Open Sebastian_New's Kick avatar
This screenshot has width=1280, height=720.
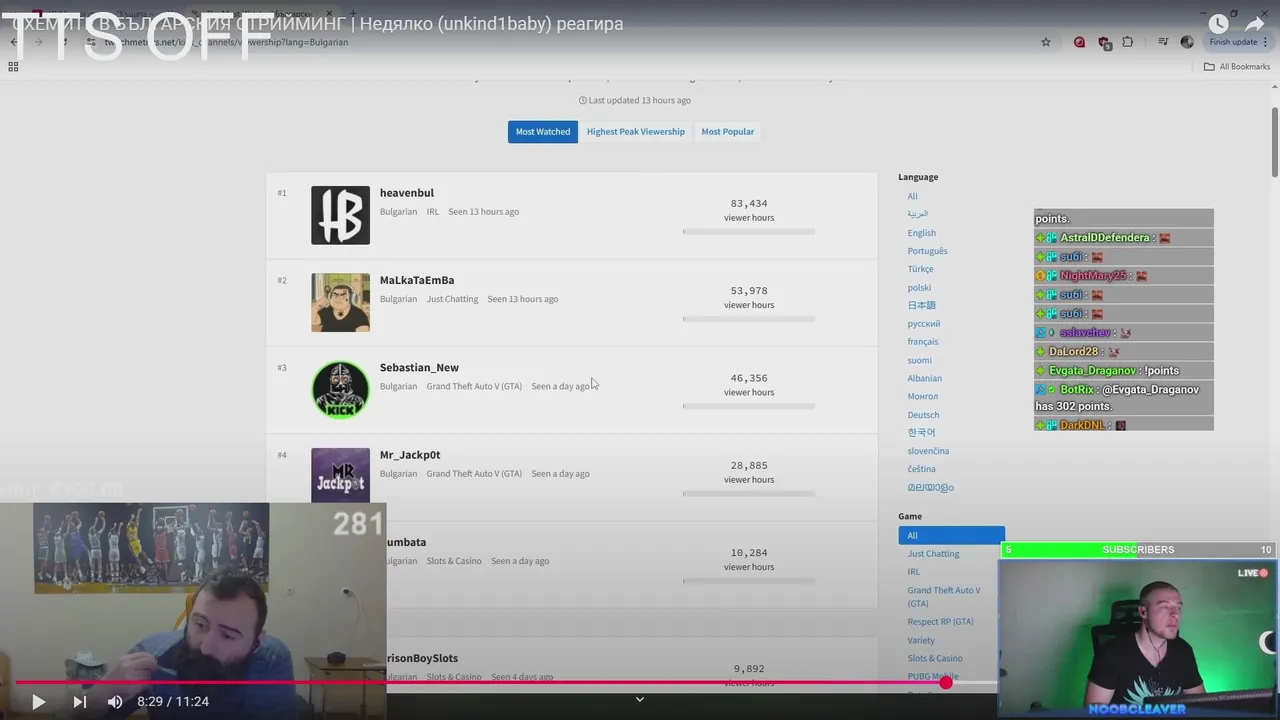click(x=340, y=390)
